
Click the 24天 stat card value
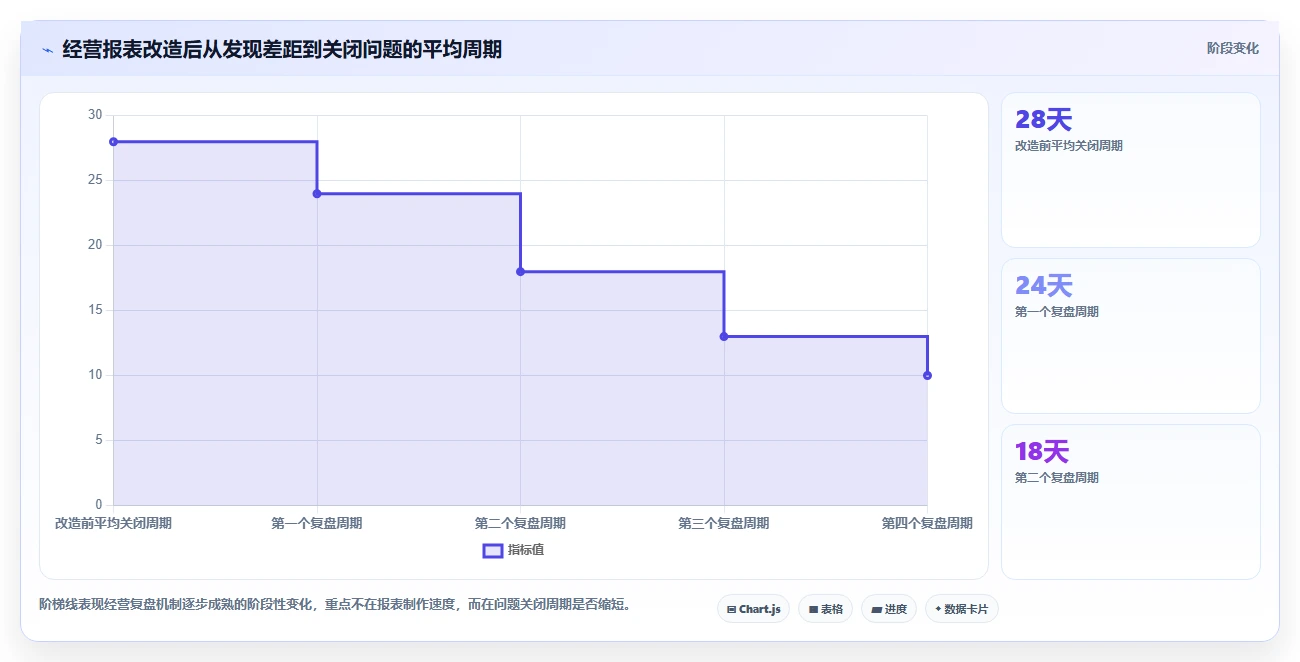[1043, 286]
